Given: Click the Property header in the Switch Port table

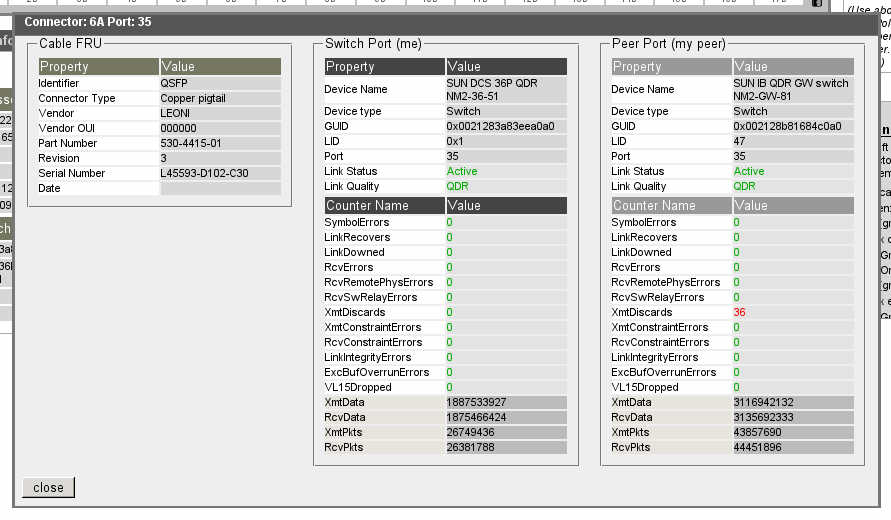Looking at the screenshot, I should (x=385, y=66).
